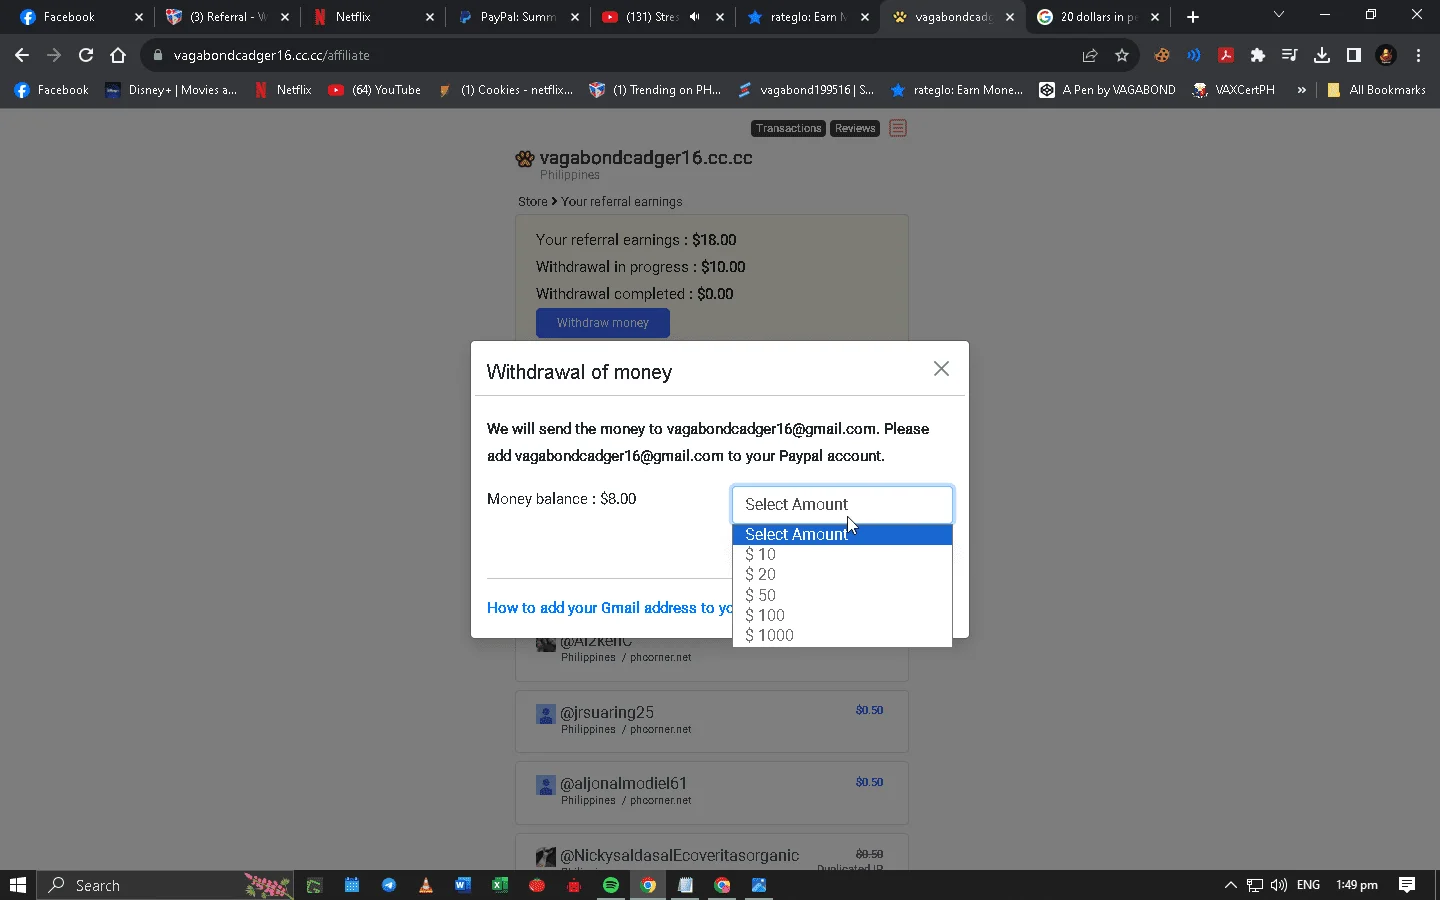Screen dimensions: 1440x900
Task: Open the Chrome profile avatar
Action: pyautogui.click(x=1386, y=55)
